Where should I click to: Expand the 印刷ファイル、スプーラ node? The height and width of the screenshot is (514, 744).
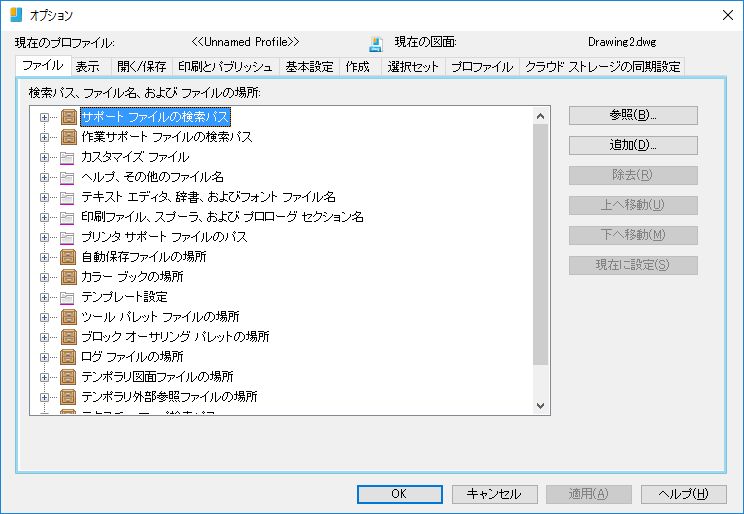point(44,217)
